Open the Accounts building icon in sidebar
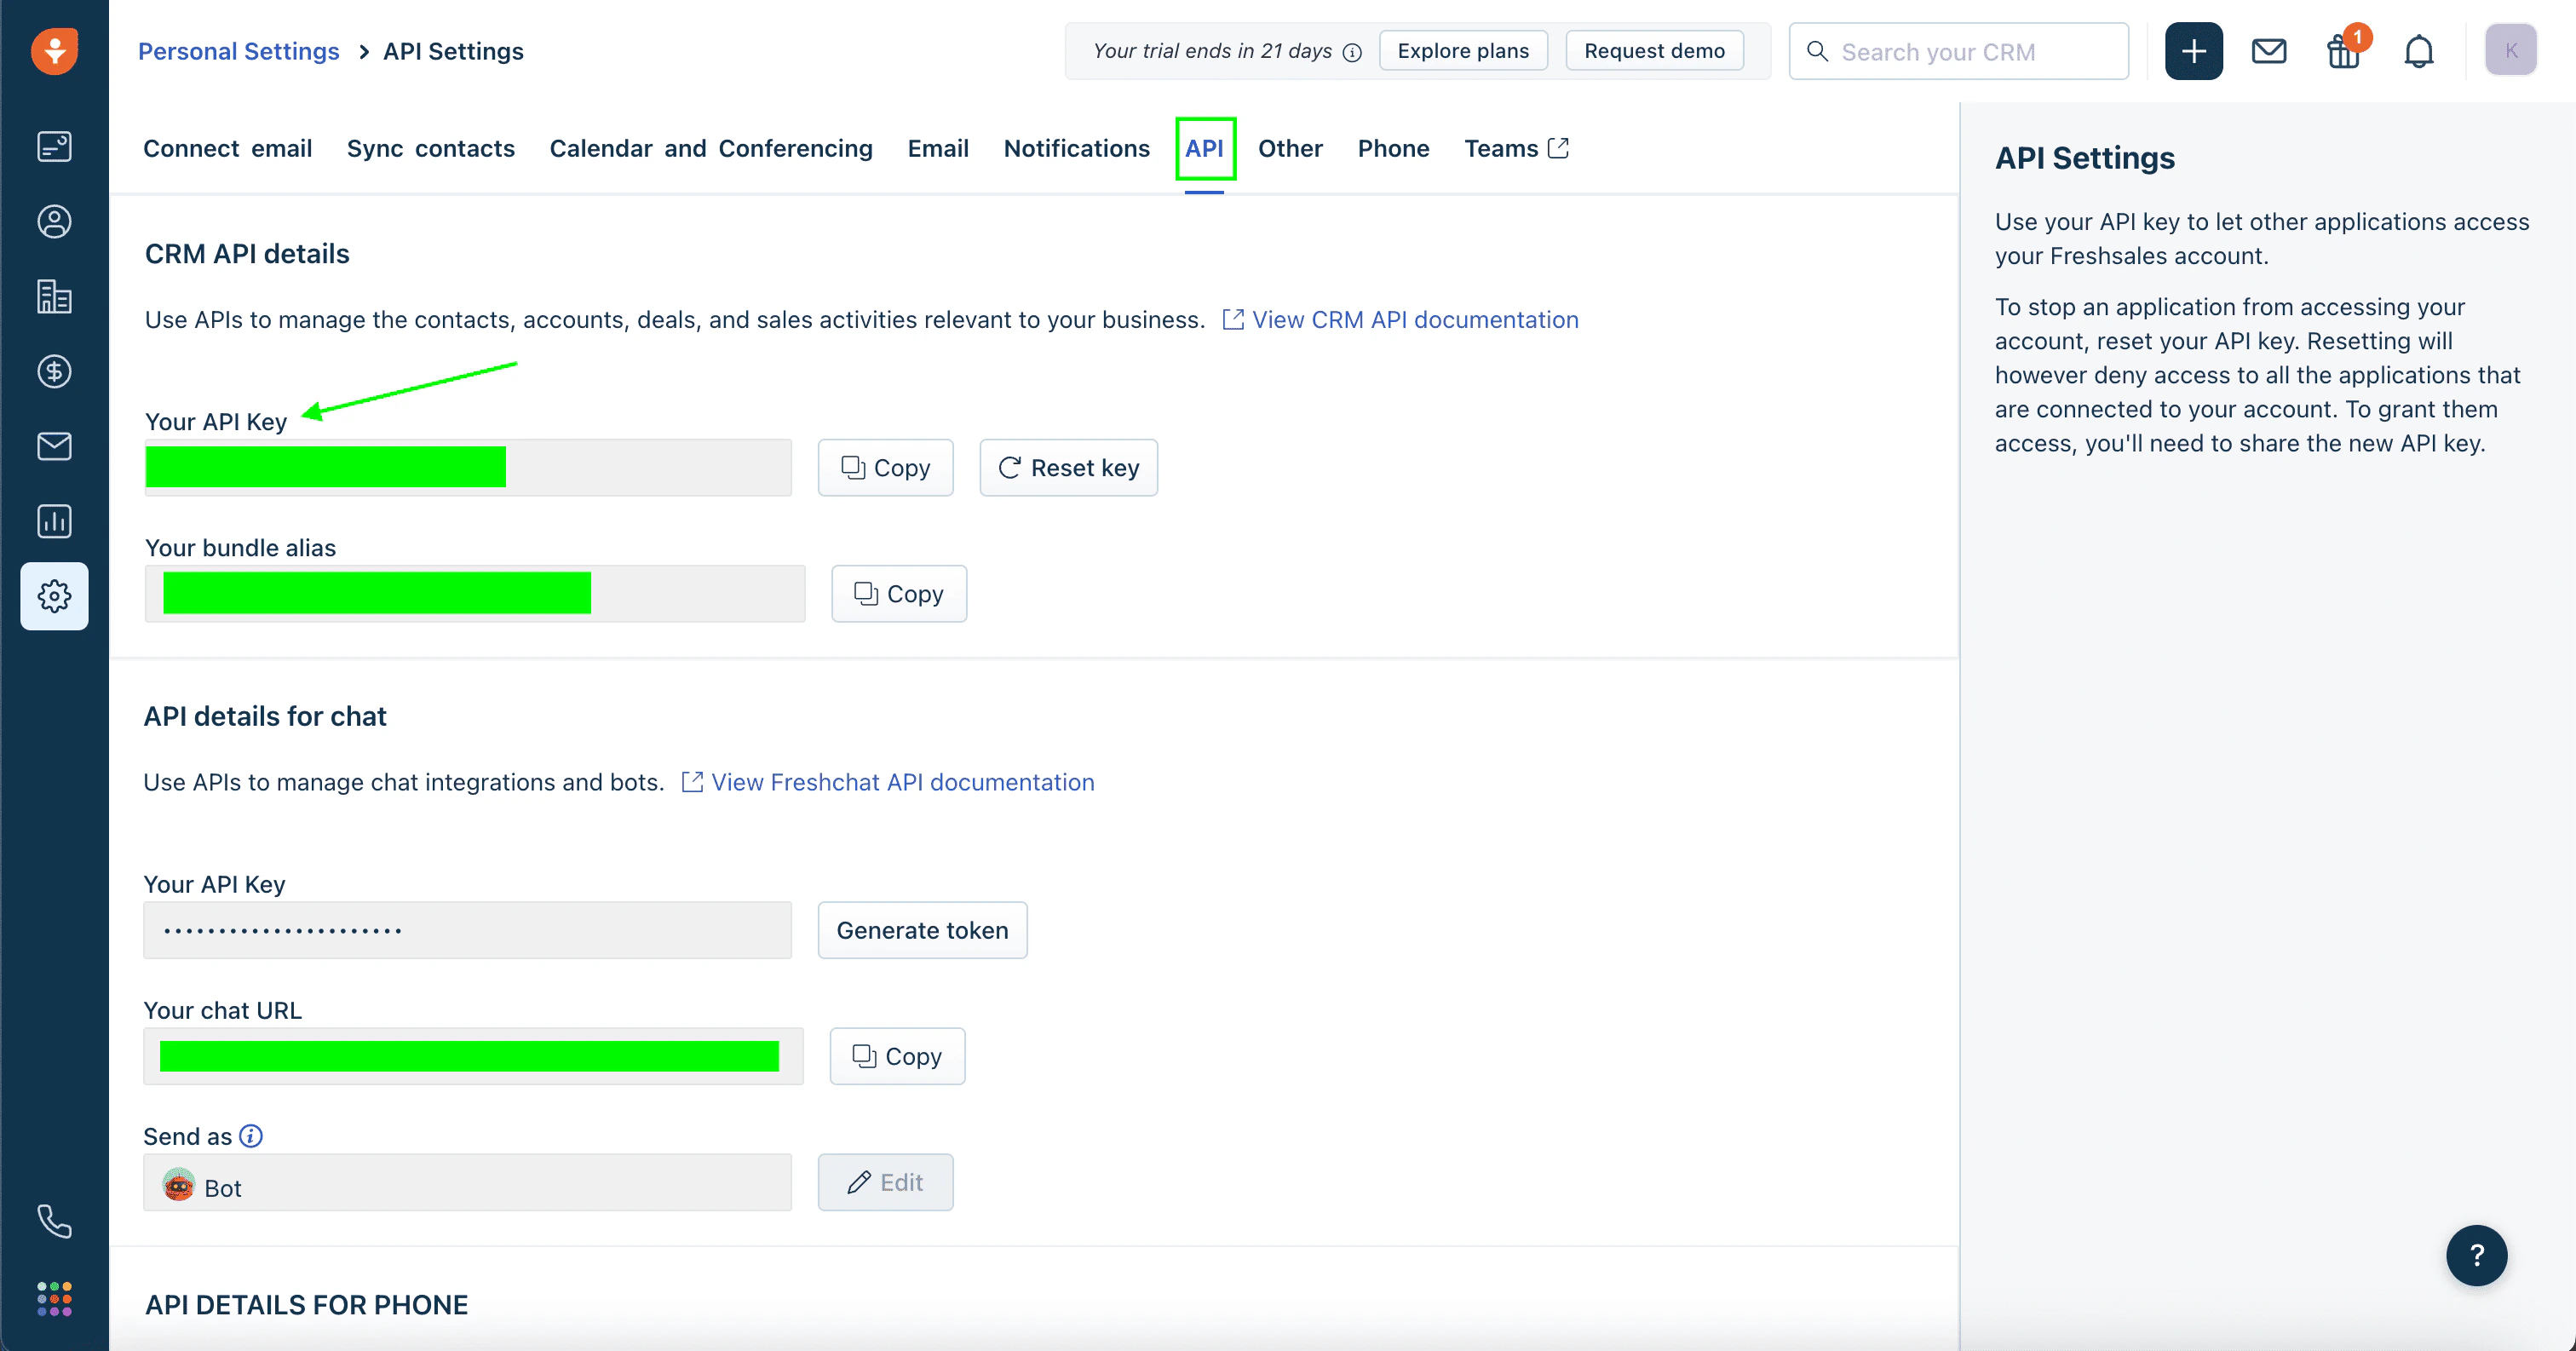Image resolution: width=2576 pixels, height=1351 pixels. [x=54, y=297]
